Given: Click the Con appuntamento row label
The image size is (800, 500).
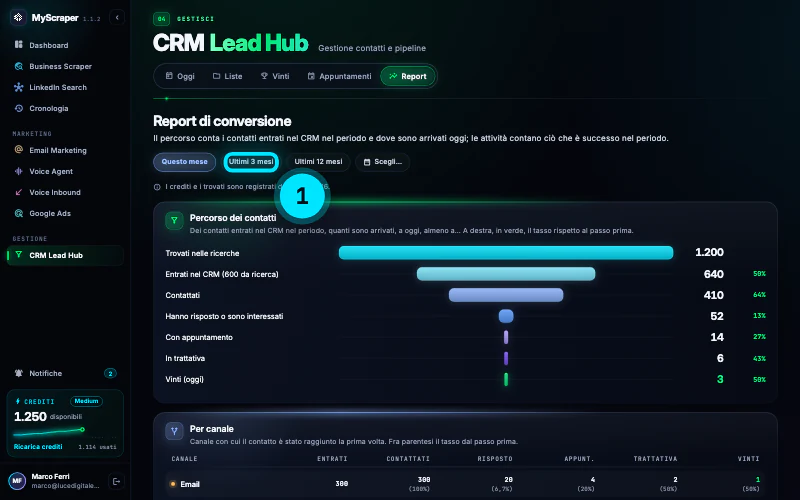Looking at the screenshot, I should coord(199,337).
